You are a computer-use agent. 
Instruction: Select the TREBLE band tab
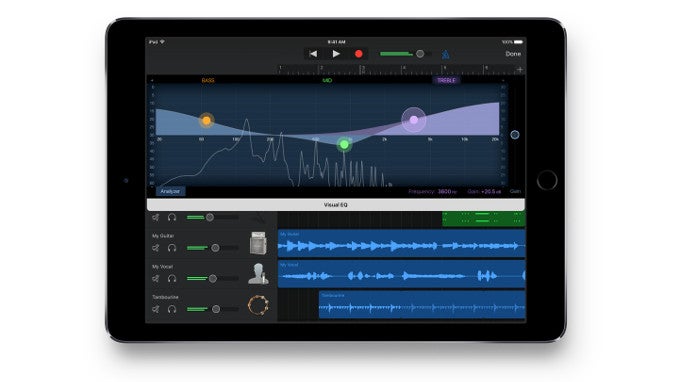pos(446,81)
